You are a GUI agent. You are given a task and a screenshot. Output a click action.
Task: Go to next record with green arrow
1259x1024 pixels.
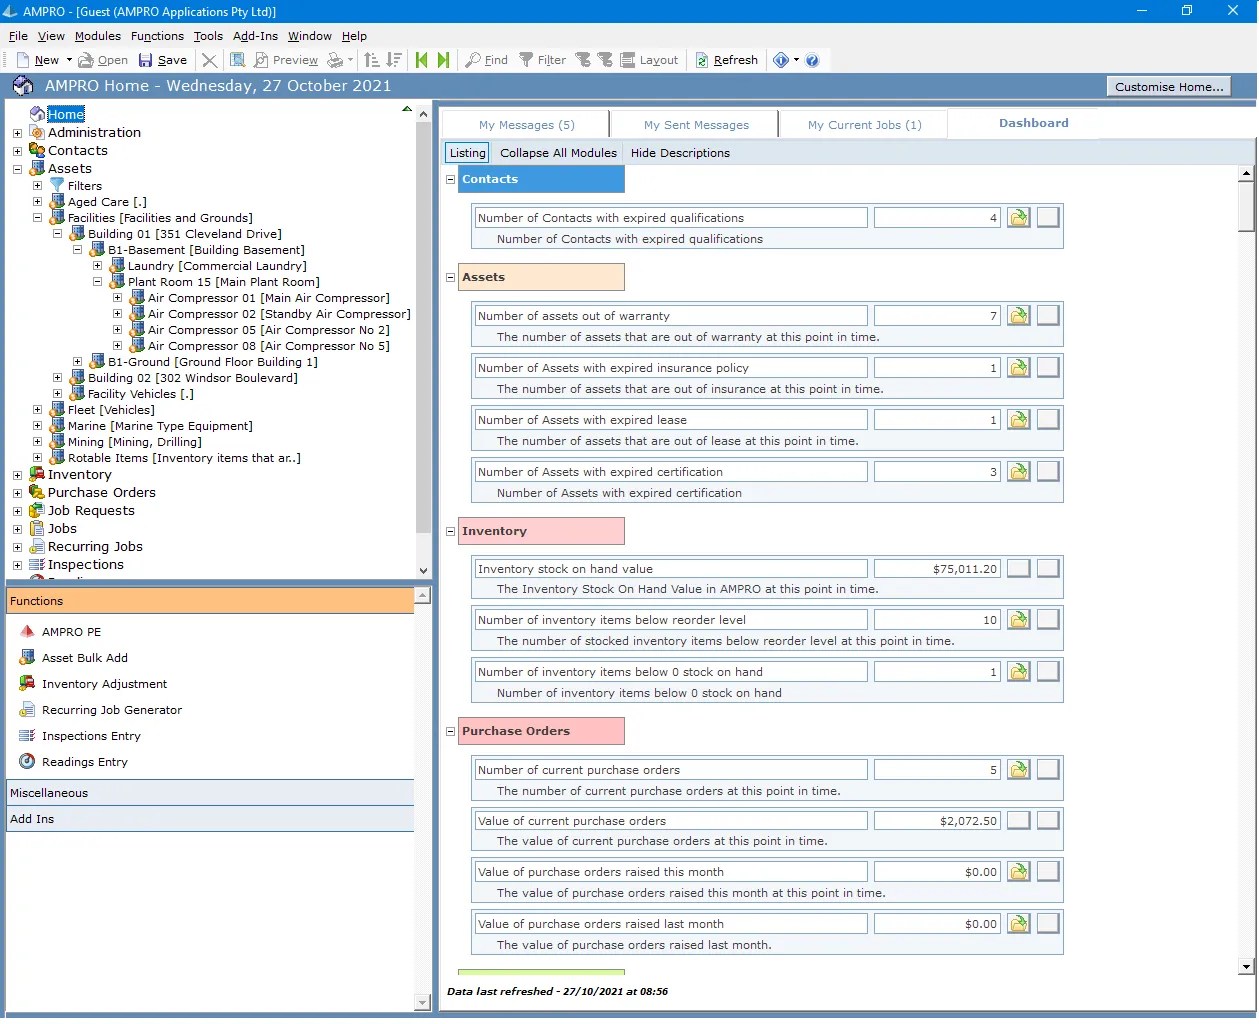point(443,60)
